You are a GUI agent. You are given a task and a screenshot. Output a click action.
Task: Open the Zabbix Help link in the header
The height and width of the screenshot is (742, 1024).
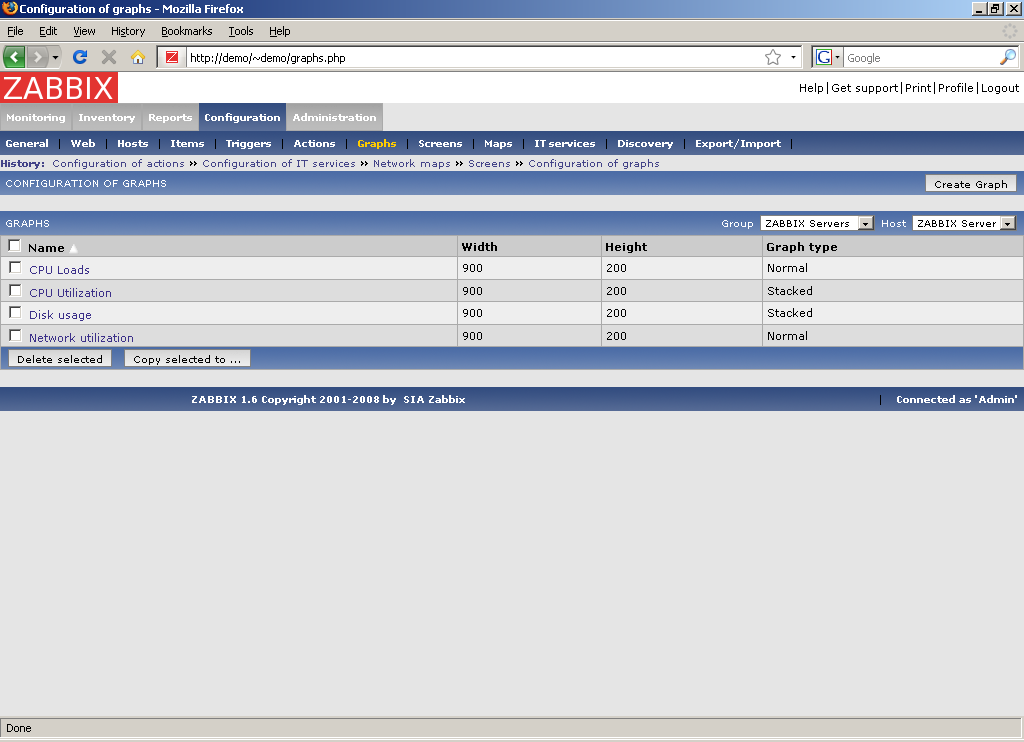pos(811,88)
